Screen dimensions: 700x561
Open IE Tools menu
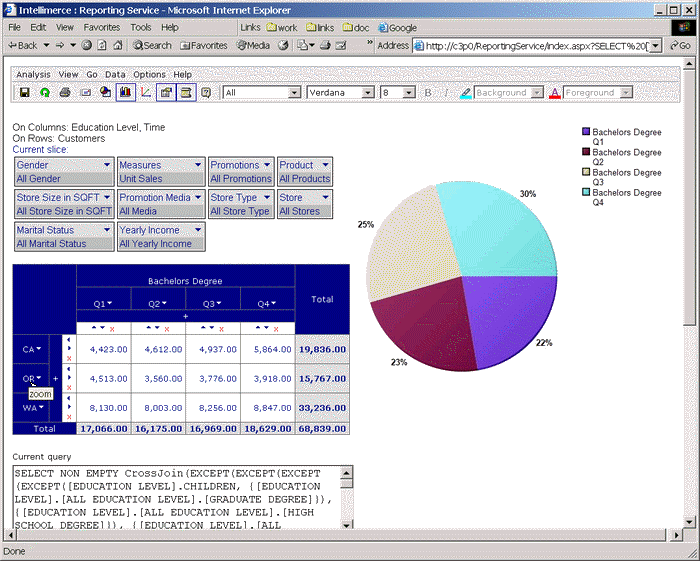[x=141, y=27]
